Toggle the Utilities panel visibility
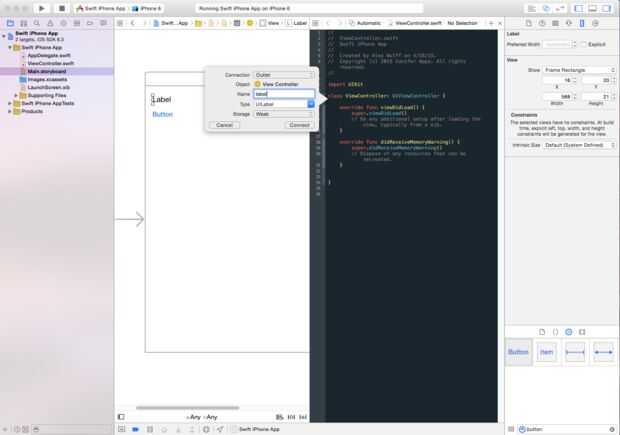Viewport: 620px width, 435px height. pos(607,8)
